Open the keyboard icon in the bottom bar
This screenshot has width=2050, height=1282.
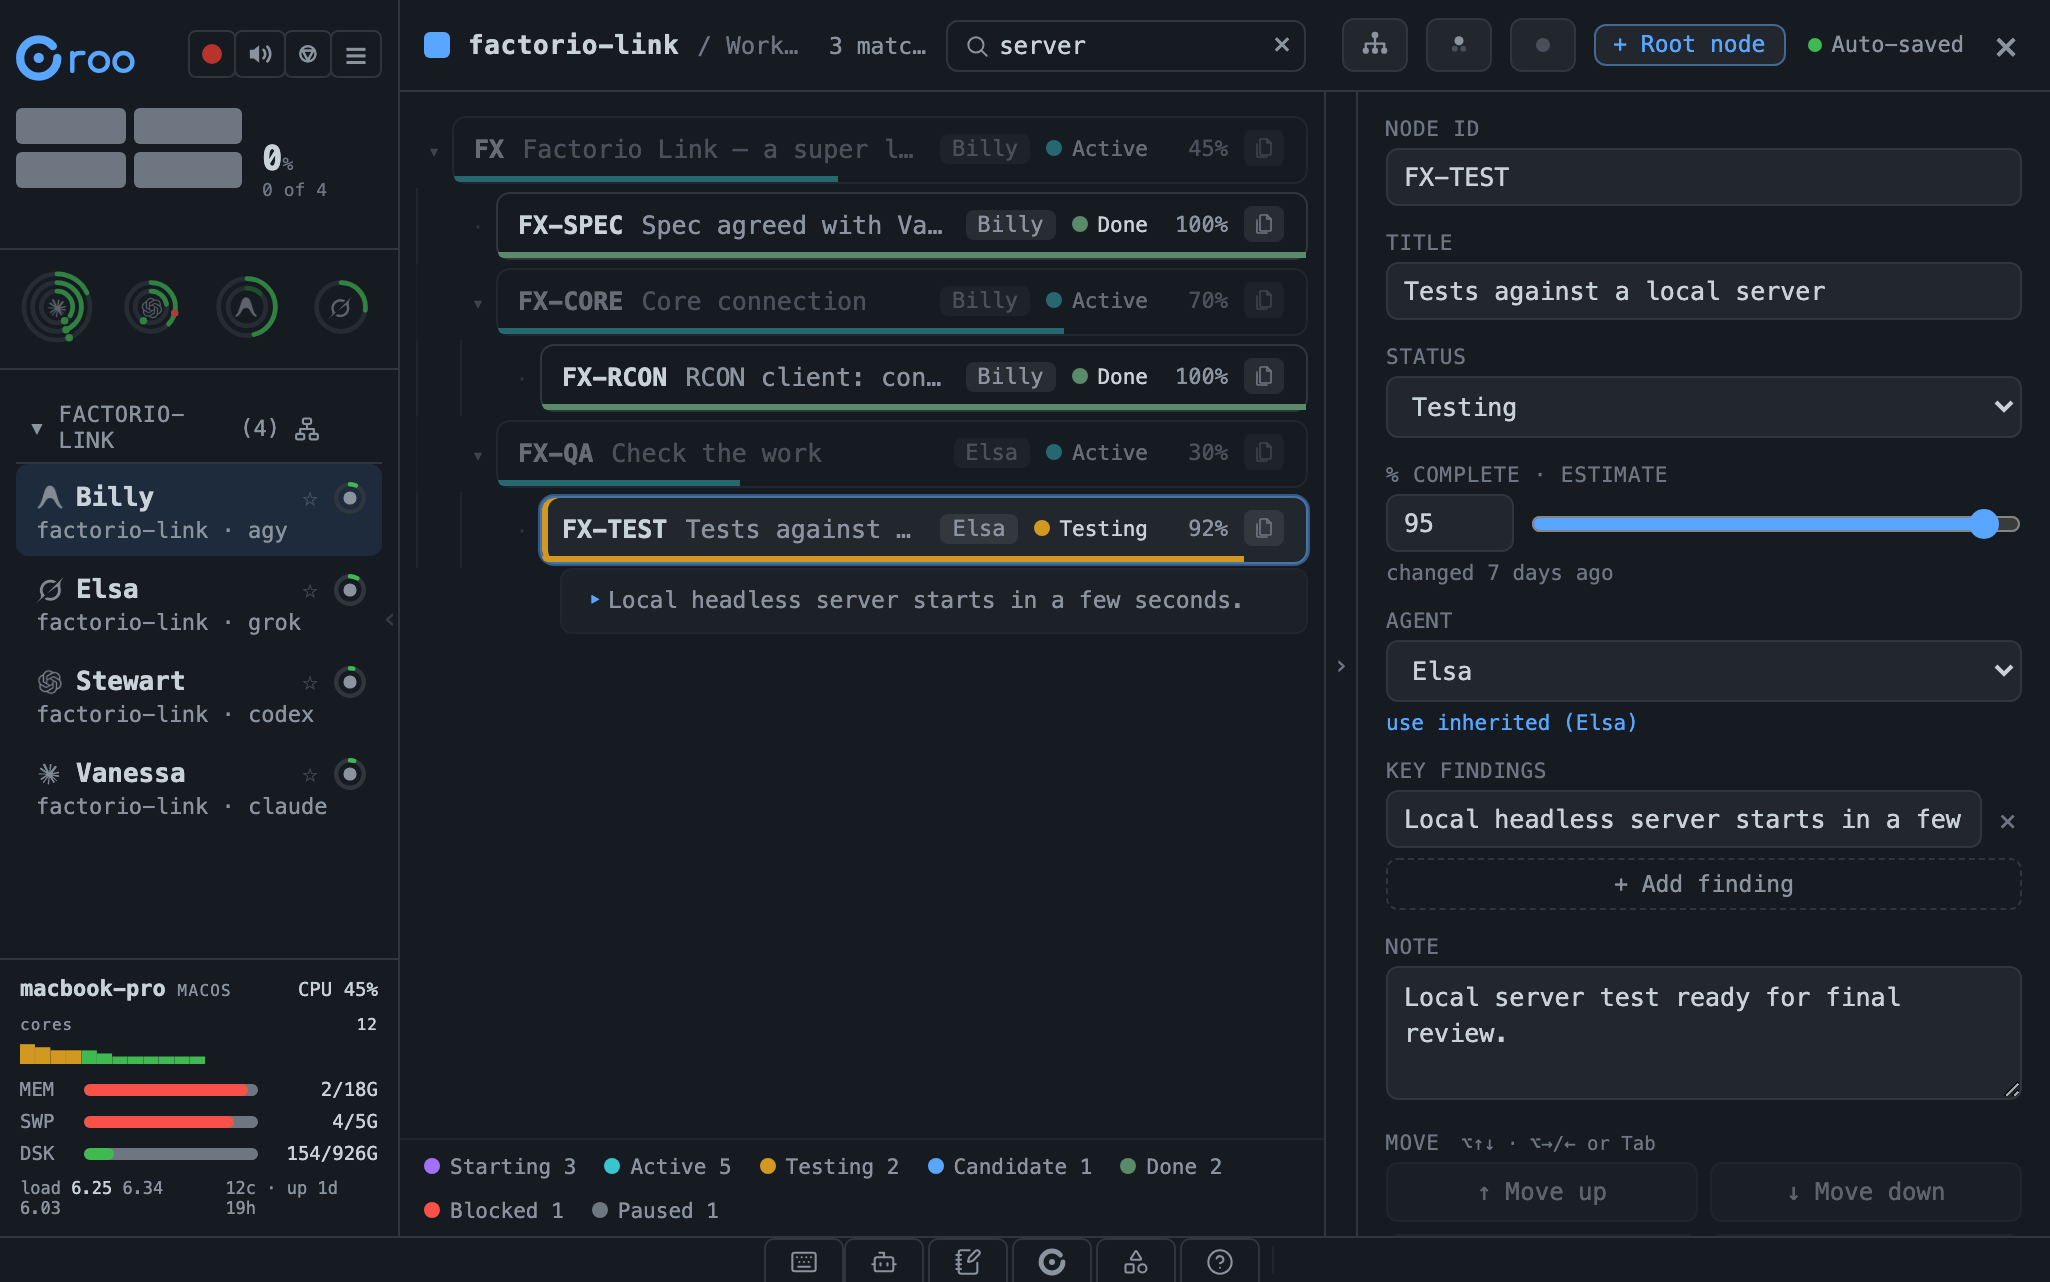pyautogui.click(x=804, y=1262)
